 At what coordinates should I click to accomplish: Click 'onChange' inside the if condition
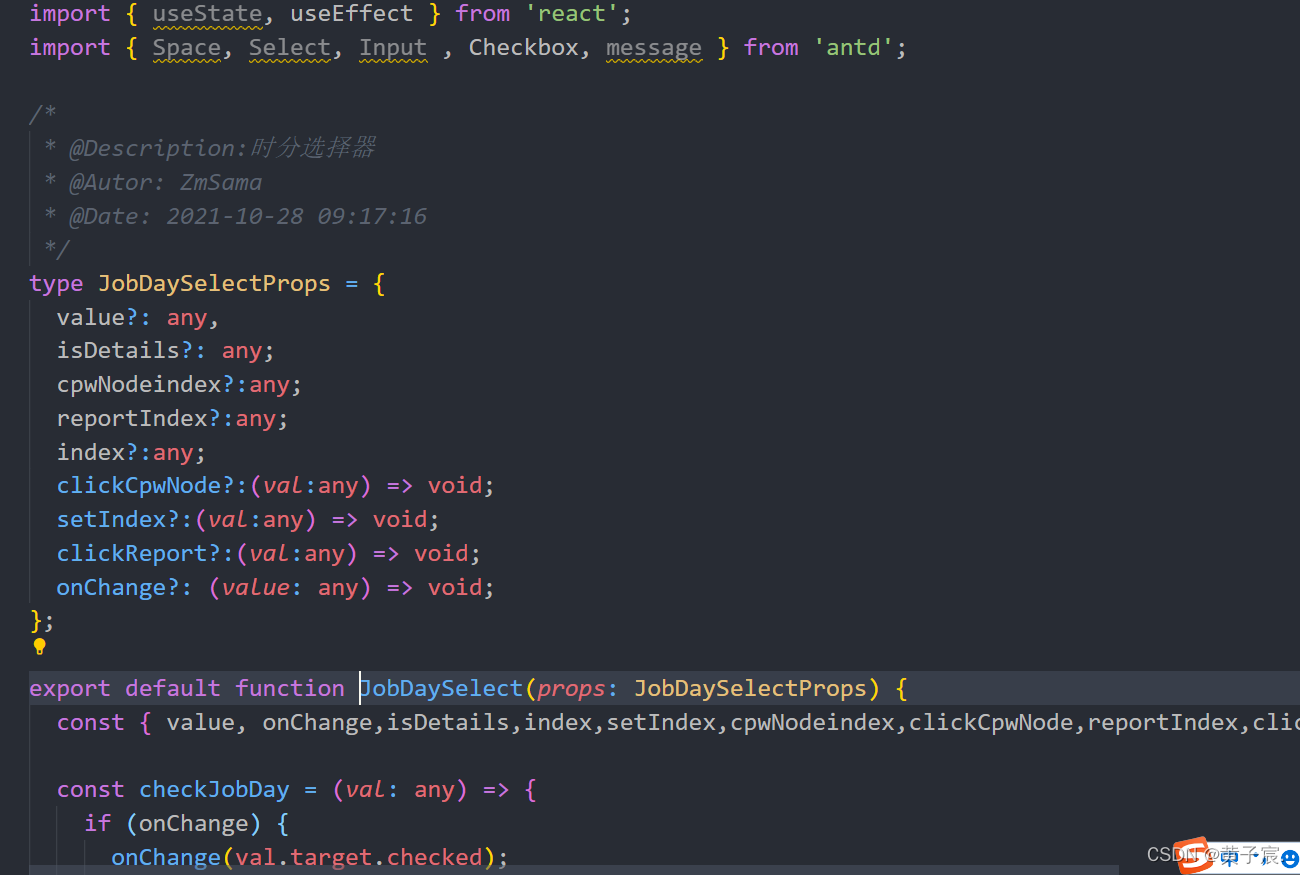click(x=193, y=824)
